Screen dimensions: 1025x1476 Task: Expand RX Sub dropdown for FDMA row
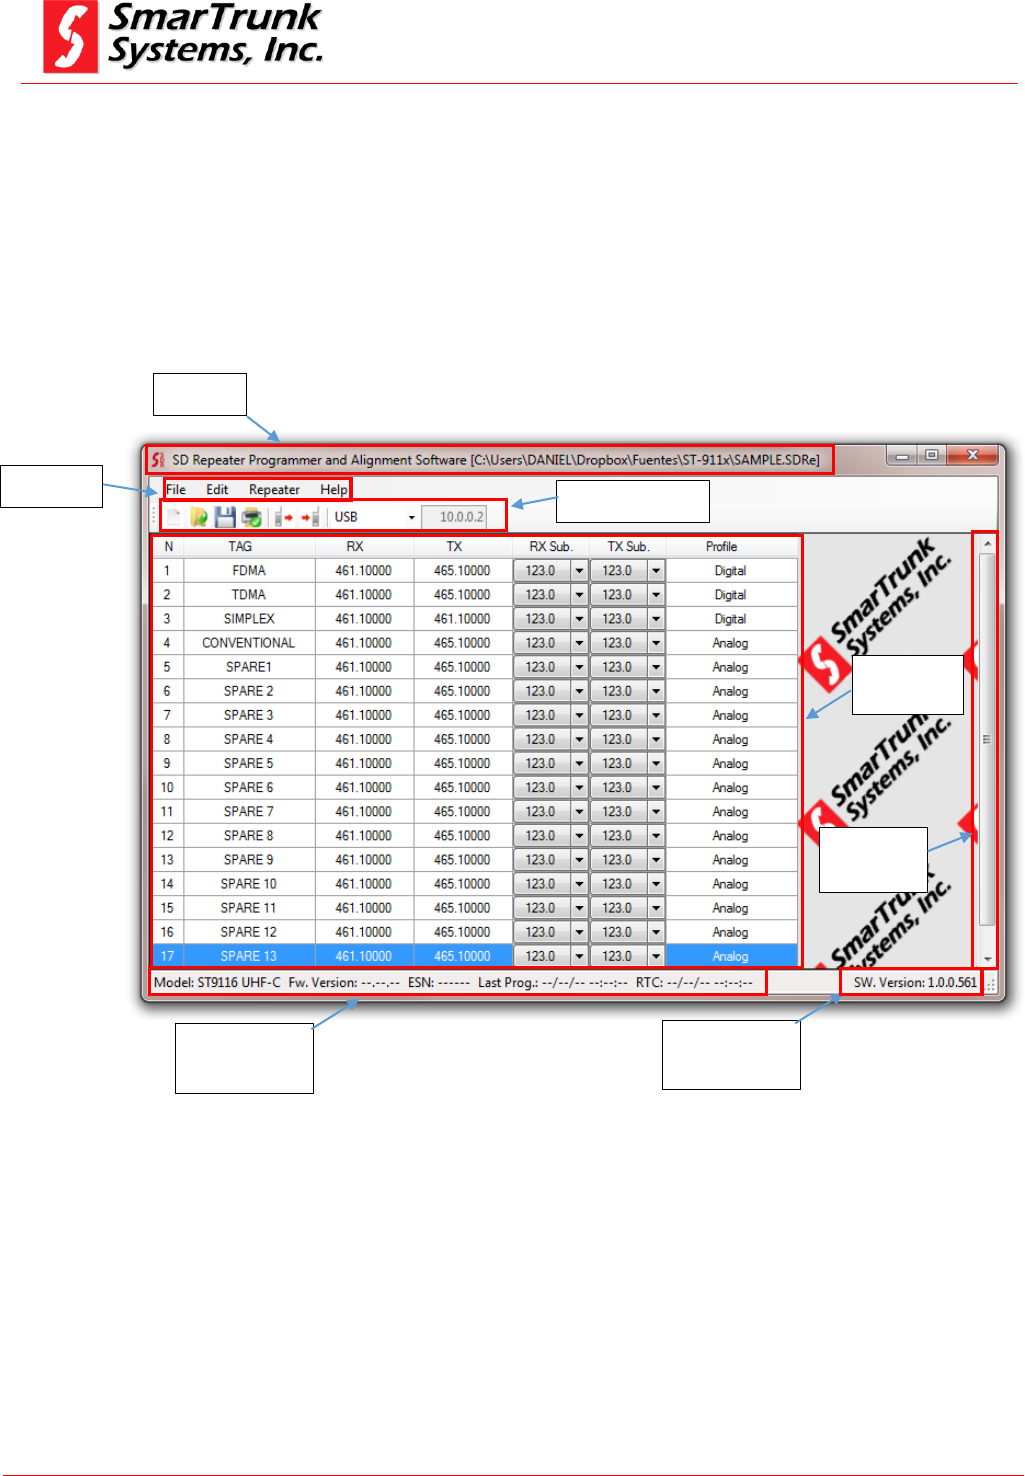(579, 571)
